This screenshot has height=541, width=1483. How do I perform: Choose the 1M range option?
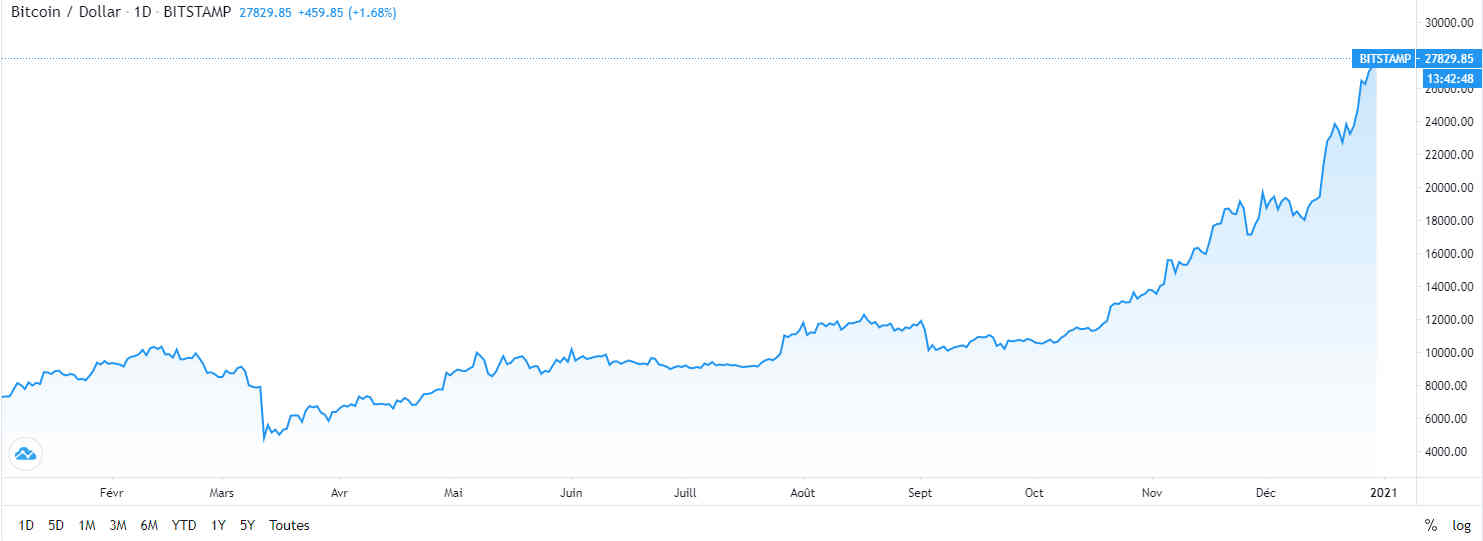[x=87, y=525]
